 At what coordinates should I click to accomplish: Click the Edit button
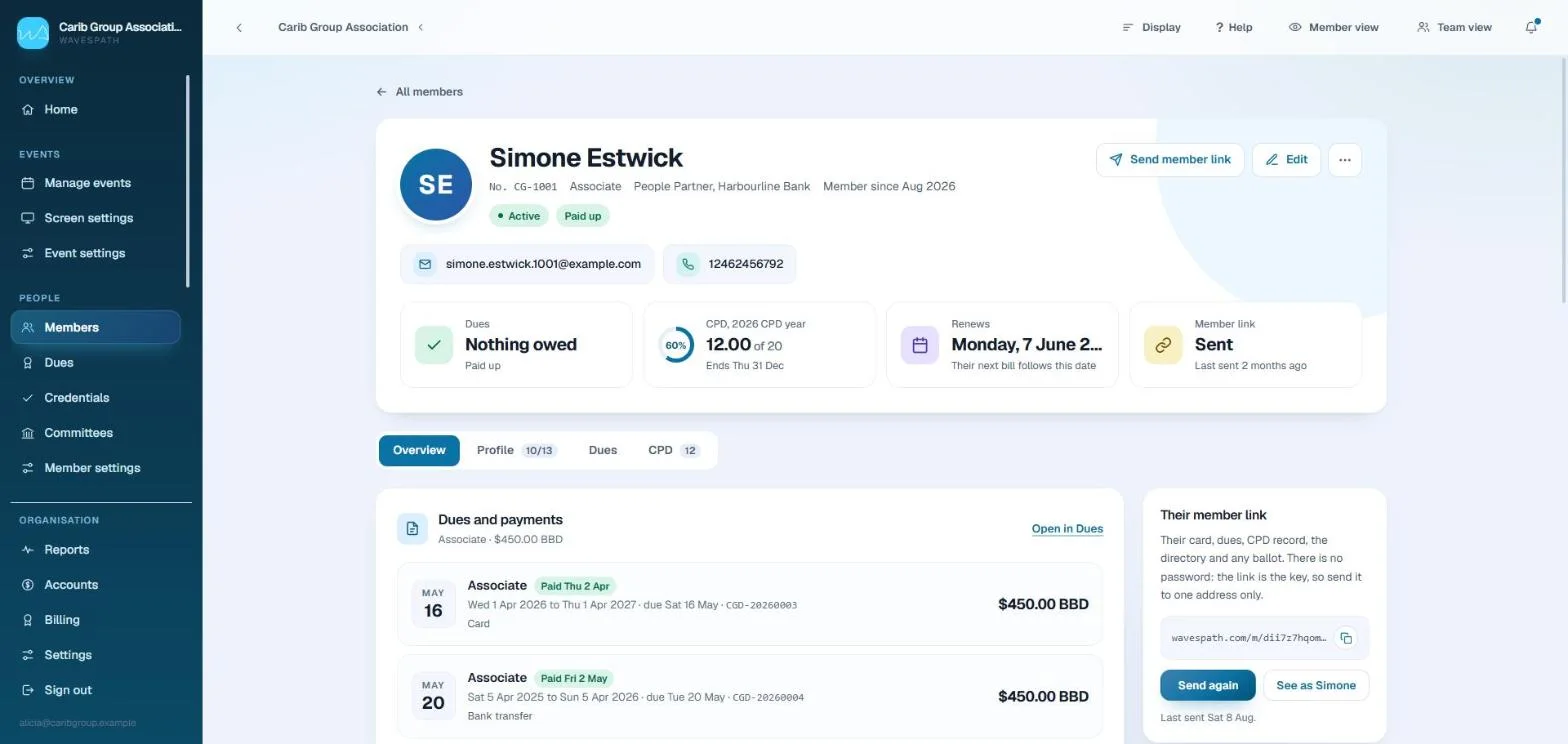pyautogui.click(x=1286, y=160)
